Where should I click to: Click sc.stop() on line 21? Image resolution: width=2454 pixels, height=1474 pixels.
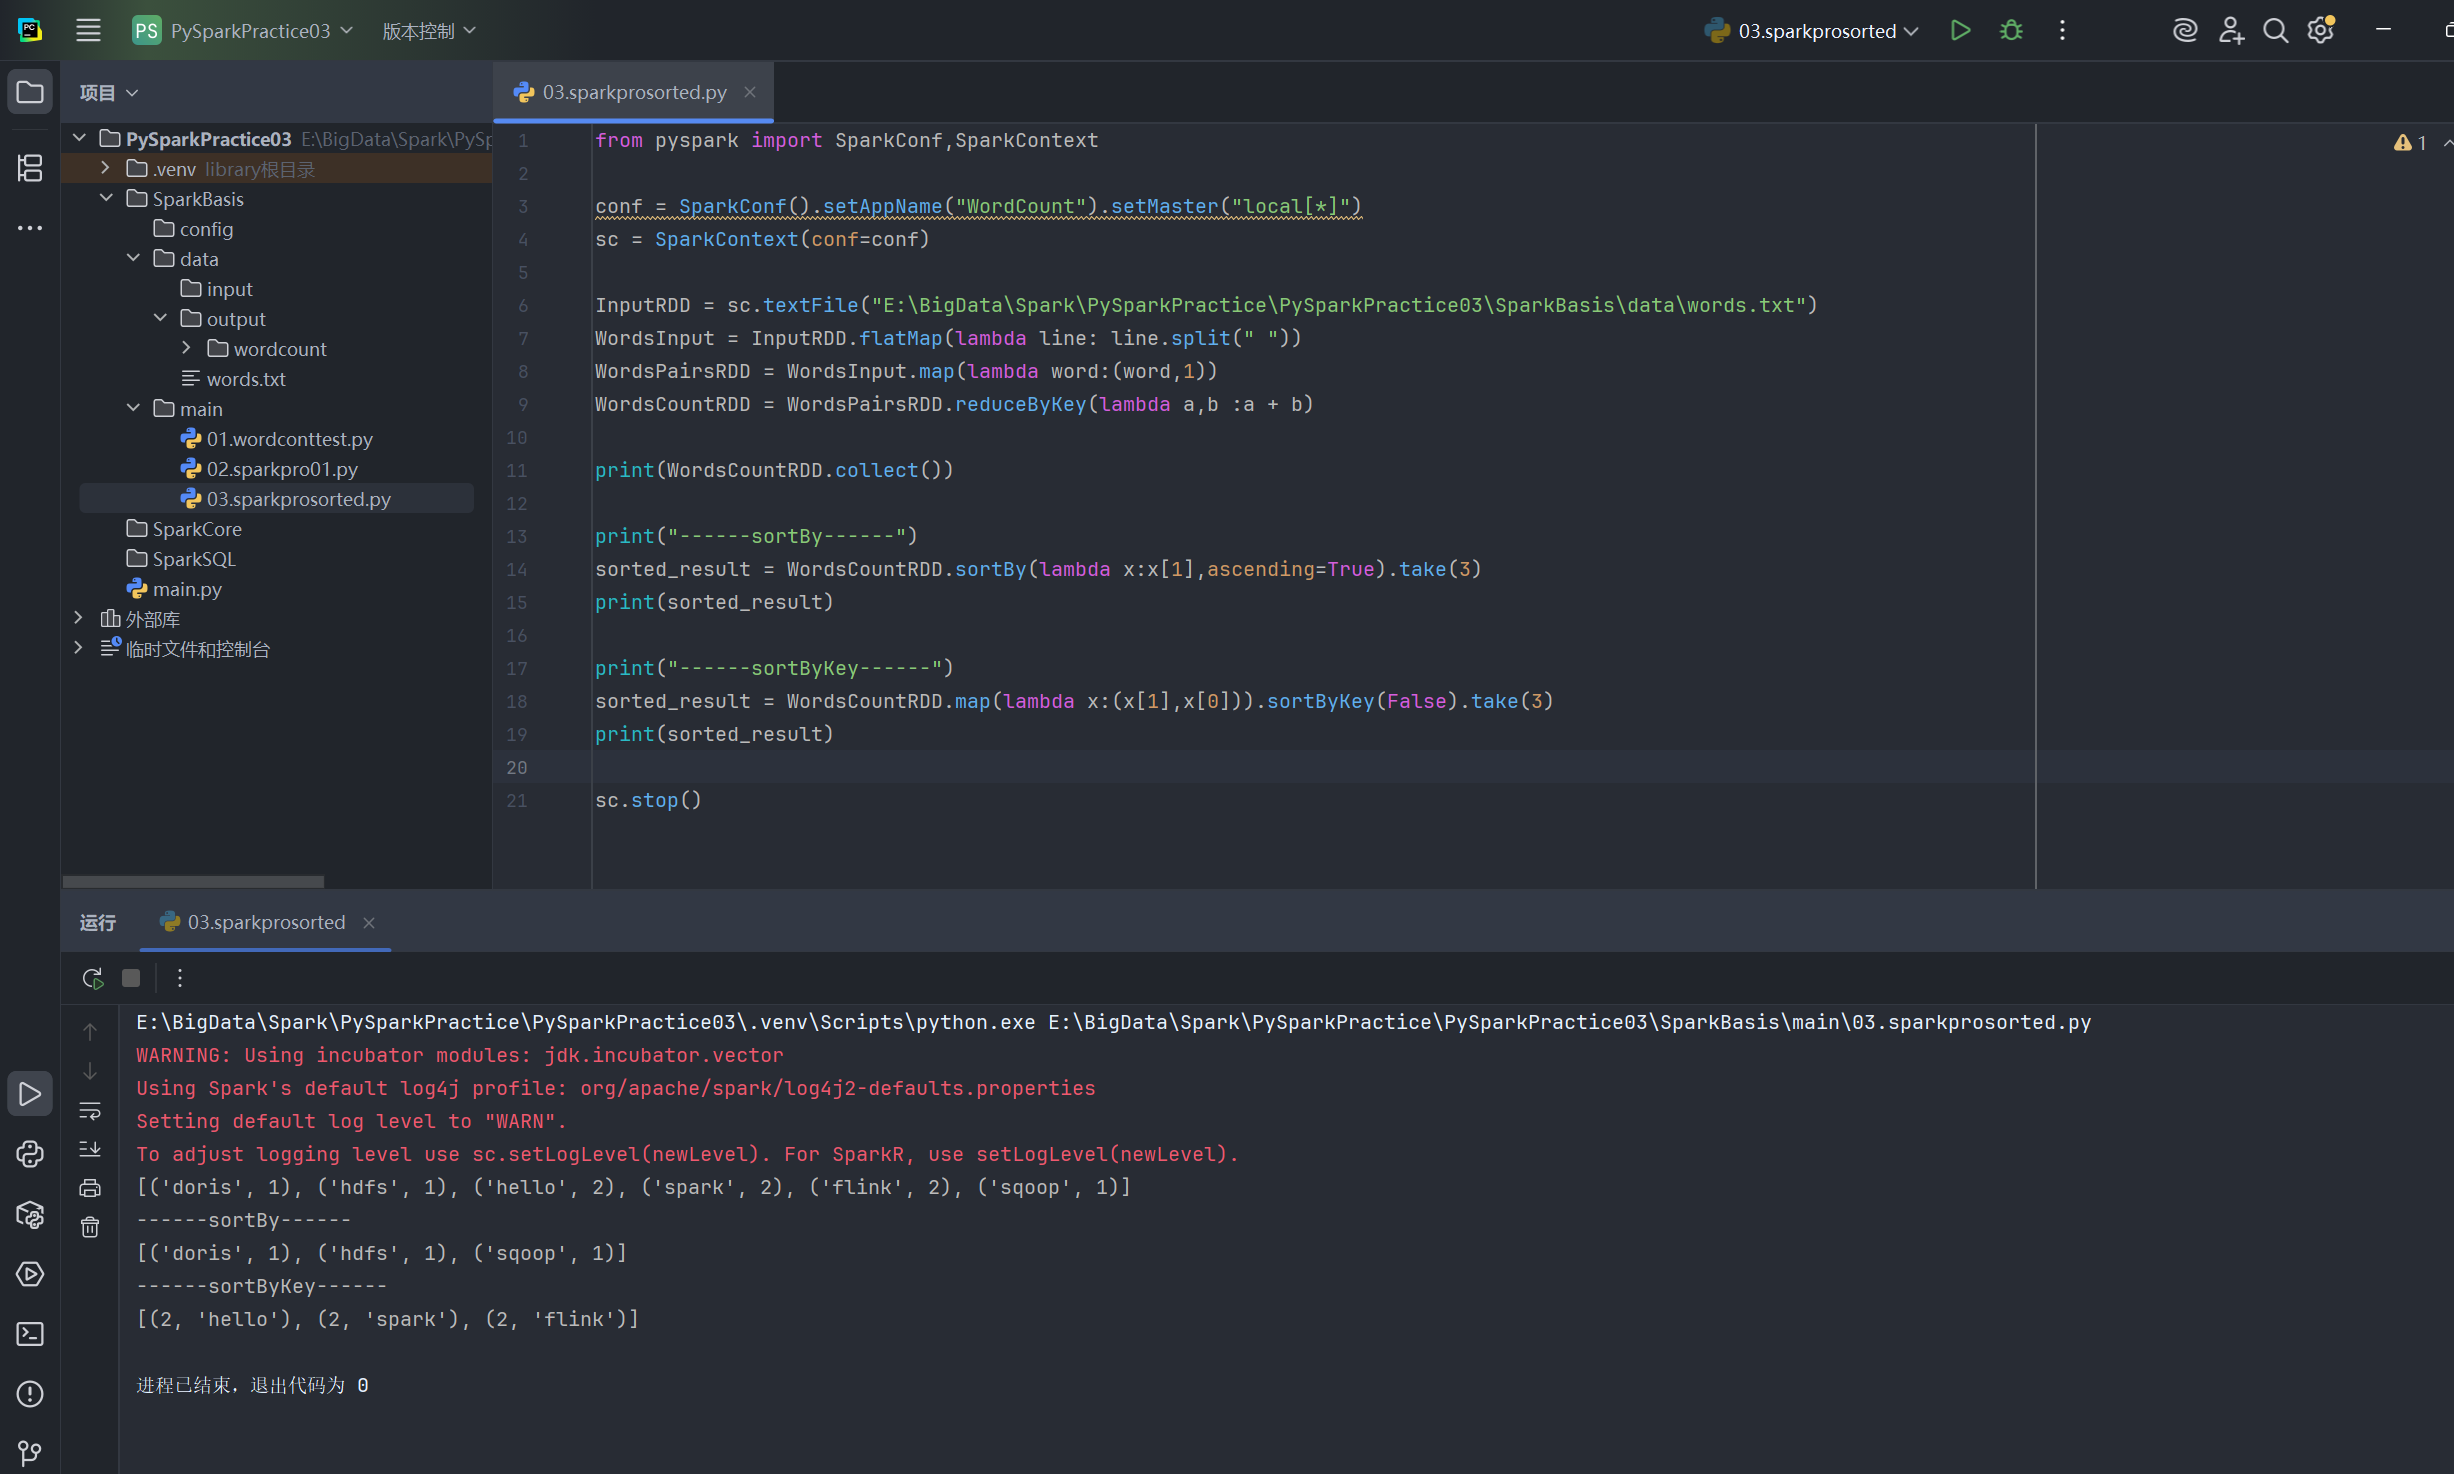click(648, 800)
